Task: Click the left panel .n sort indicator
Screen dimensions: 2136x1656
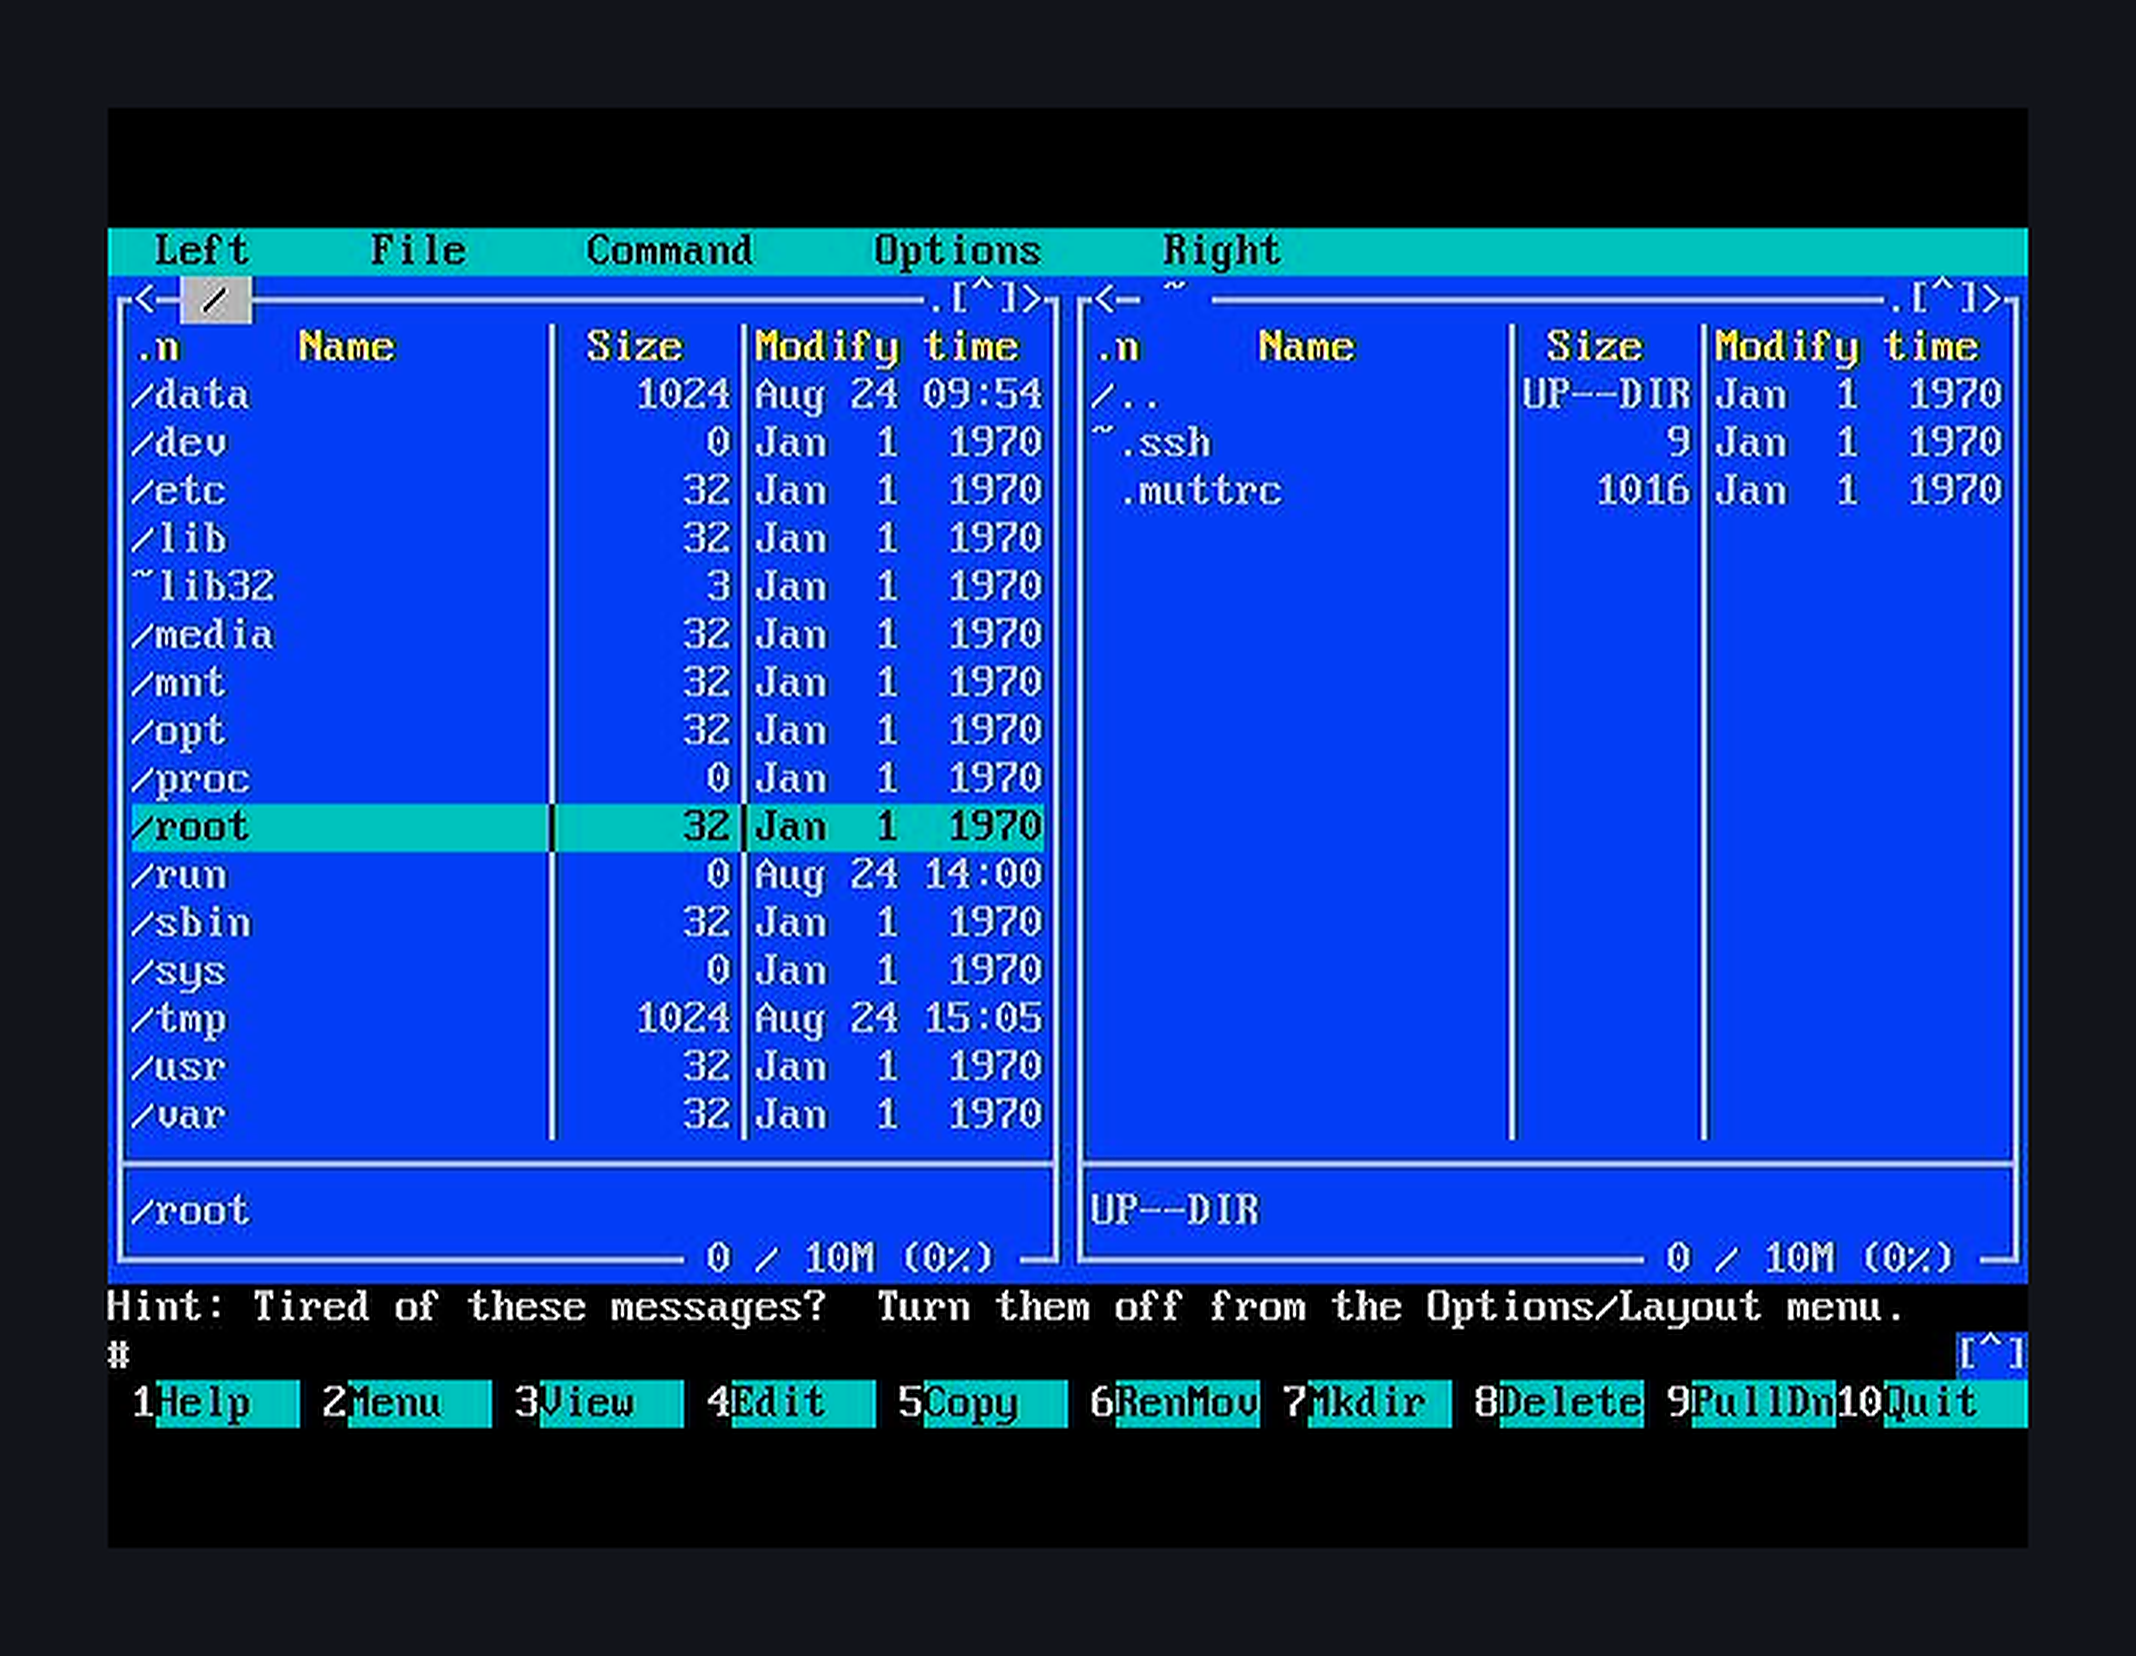Action: (x=157, y=348)
